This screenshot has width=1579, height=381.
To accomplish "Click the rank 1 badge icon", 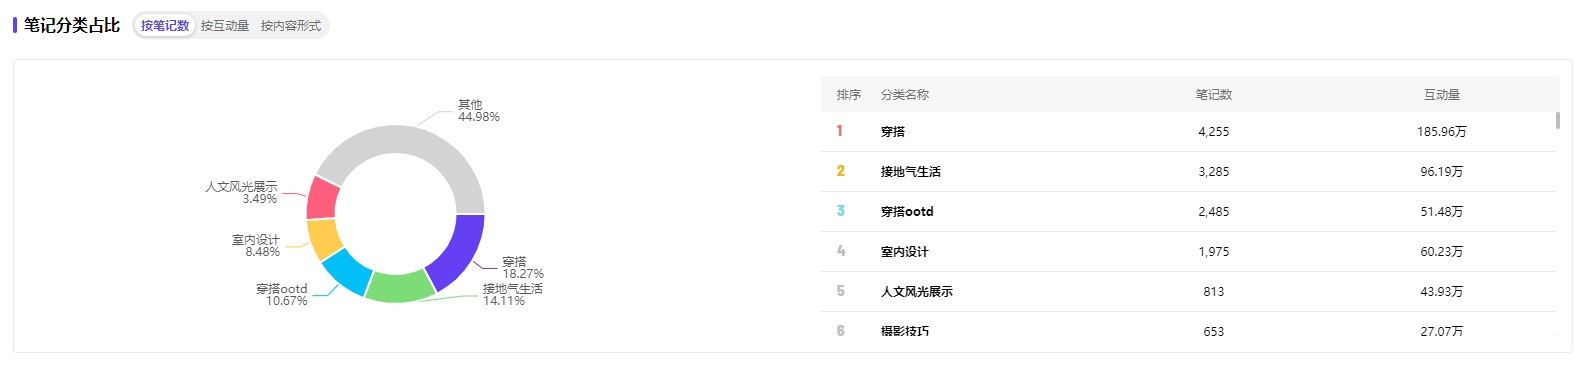I will (840, 131).
